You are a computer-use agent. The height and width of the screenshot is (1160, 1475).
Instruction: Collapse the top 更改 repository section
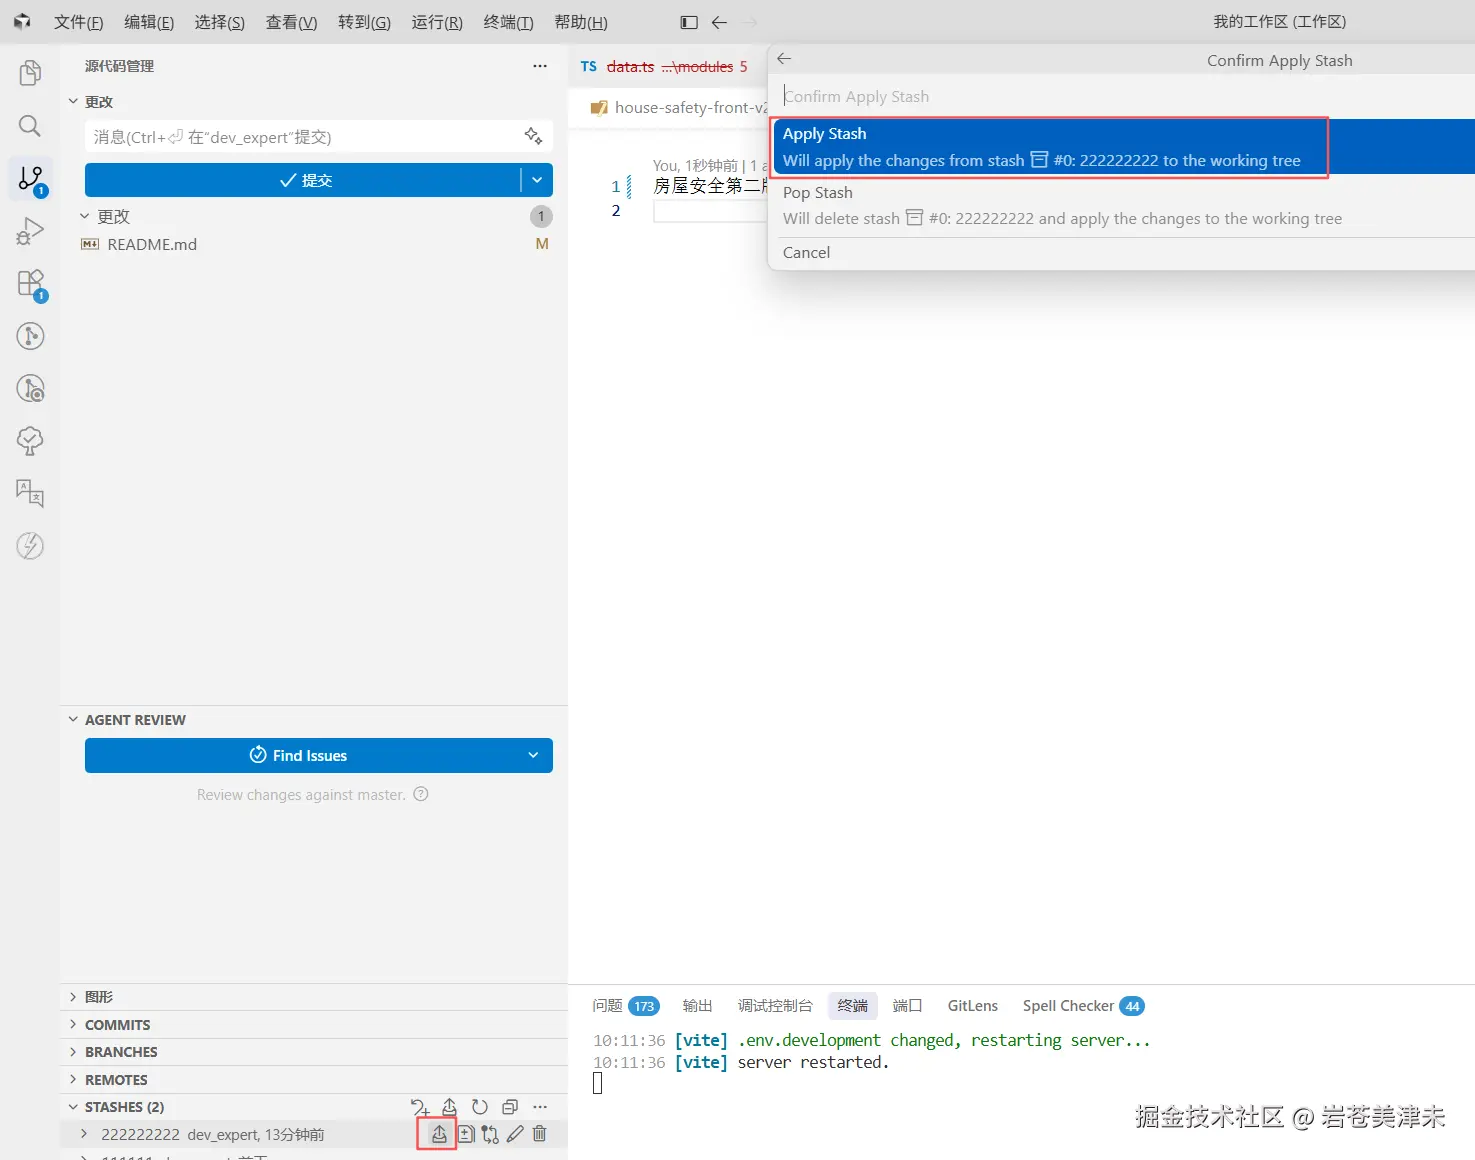(x=73, y=101)
